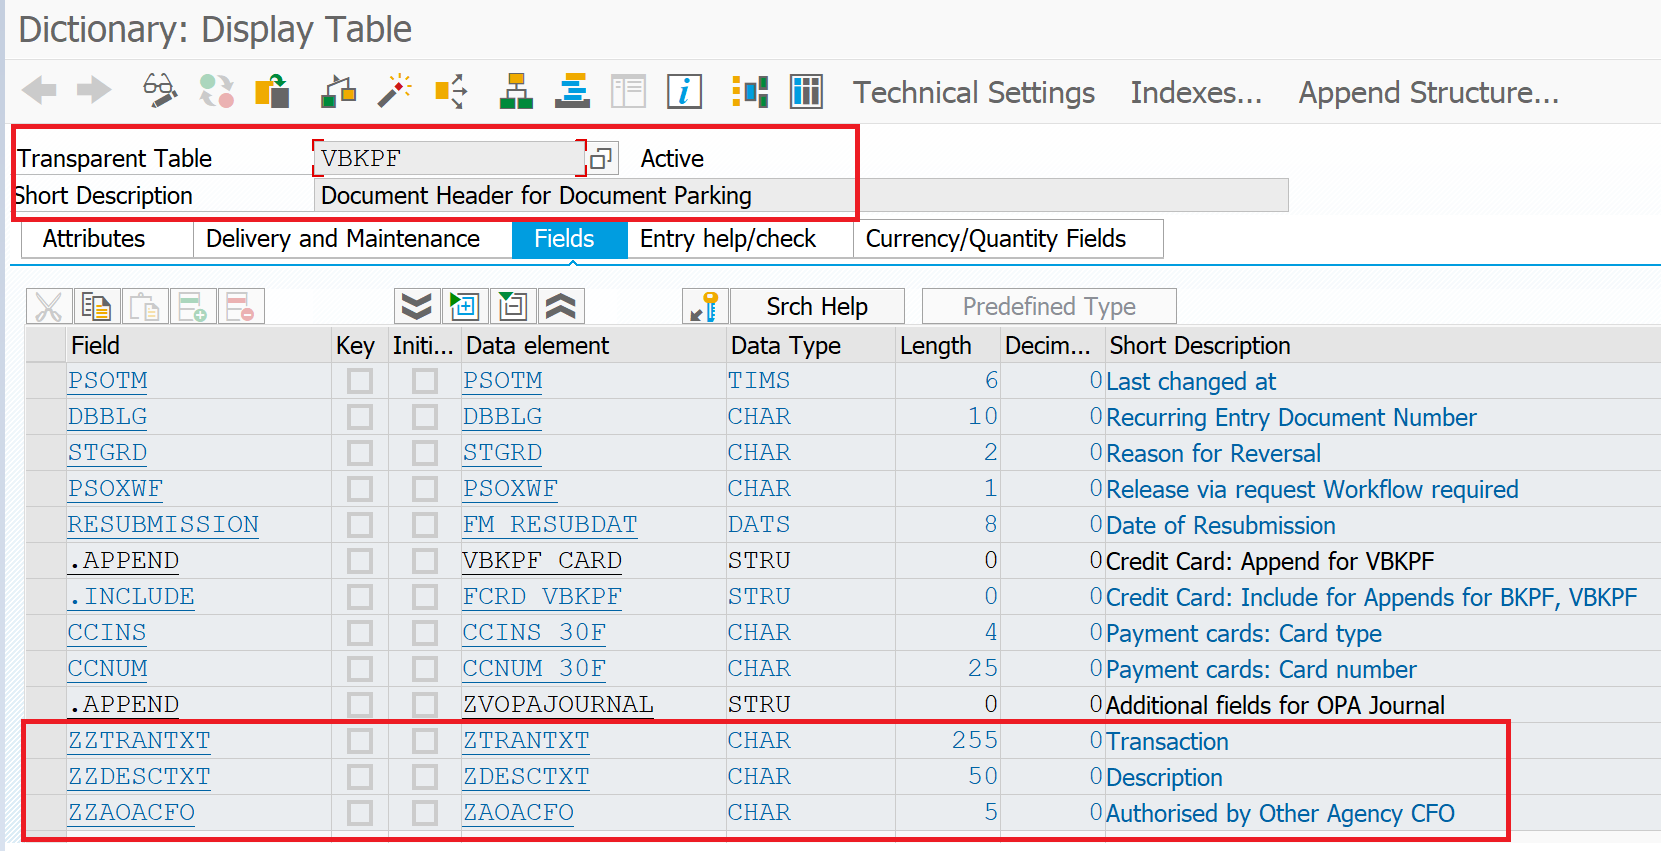This screenshot has height=851, width=1661.
Task: Open the ZVOPAJOURNAL data element link
Action: click(x=558, y=705)
